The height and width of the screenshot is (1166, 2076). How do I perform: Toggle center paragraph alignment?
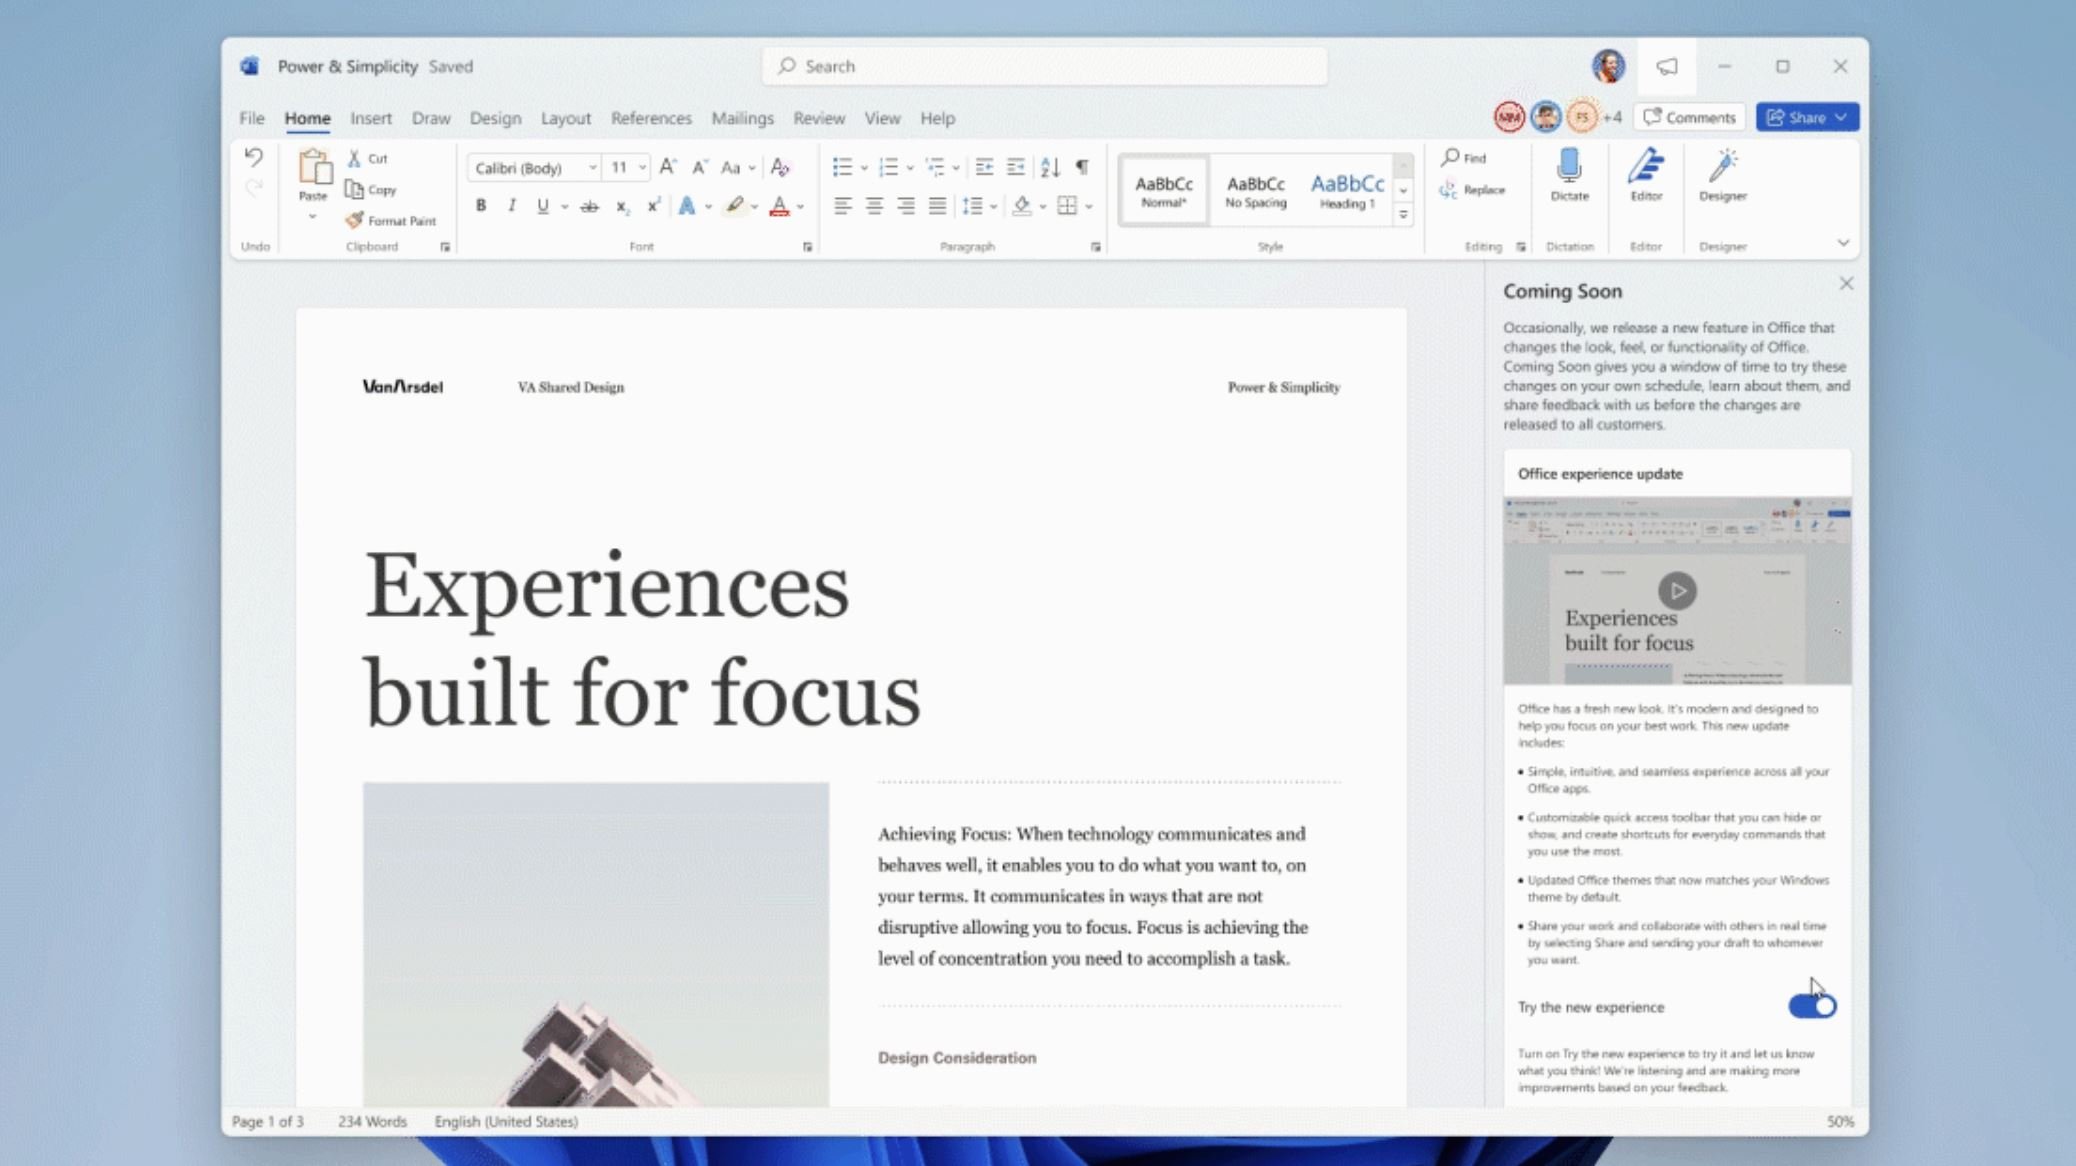[x=876, y=205]
